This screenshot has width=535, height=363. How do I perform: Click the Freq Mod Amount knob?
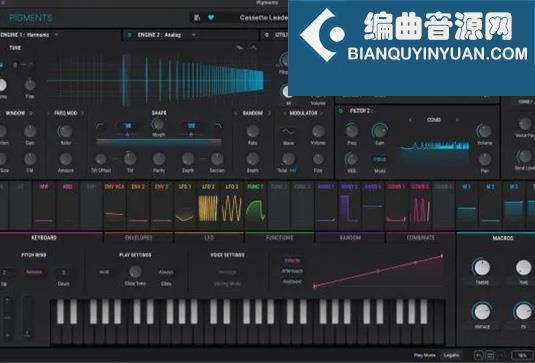(x=66, y=159)
